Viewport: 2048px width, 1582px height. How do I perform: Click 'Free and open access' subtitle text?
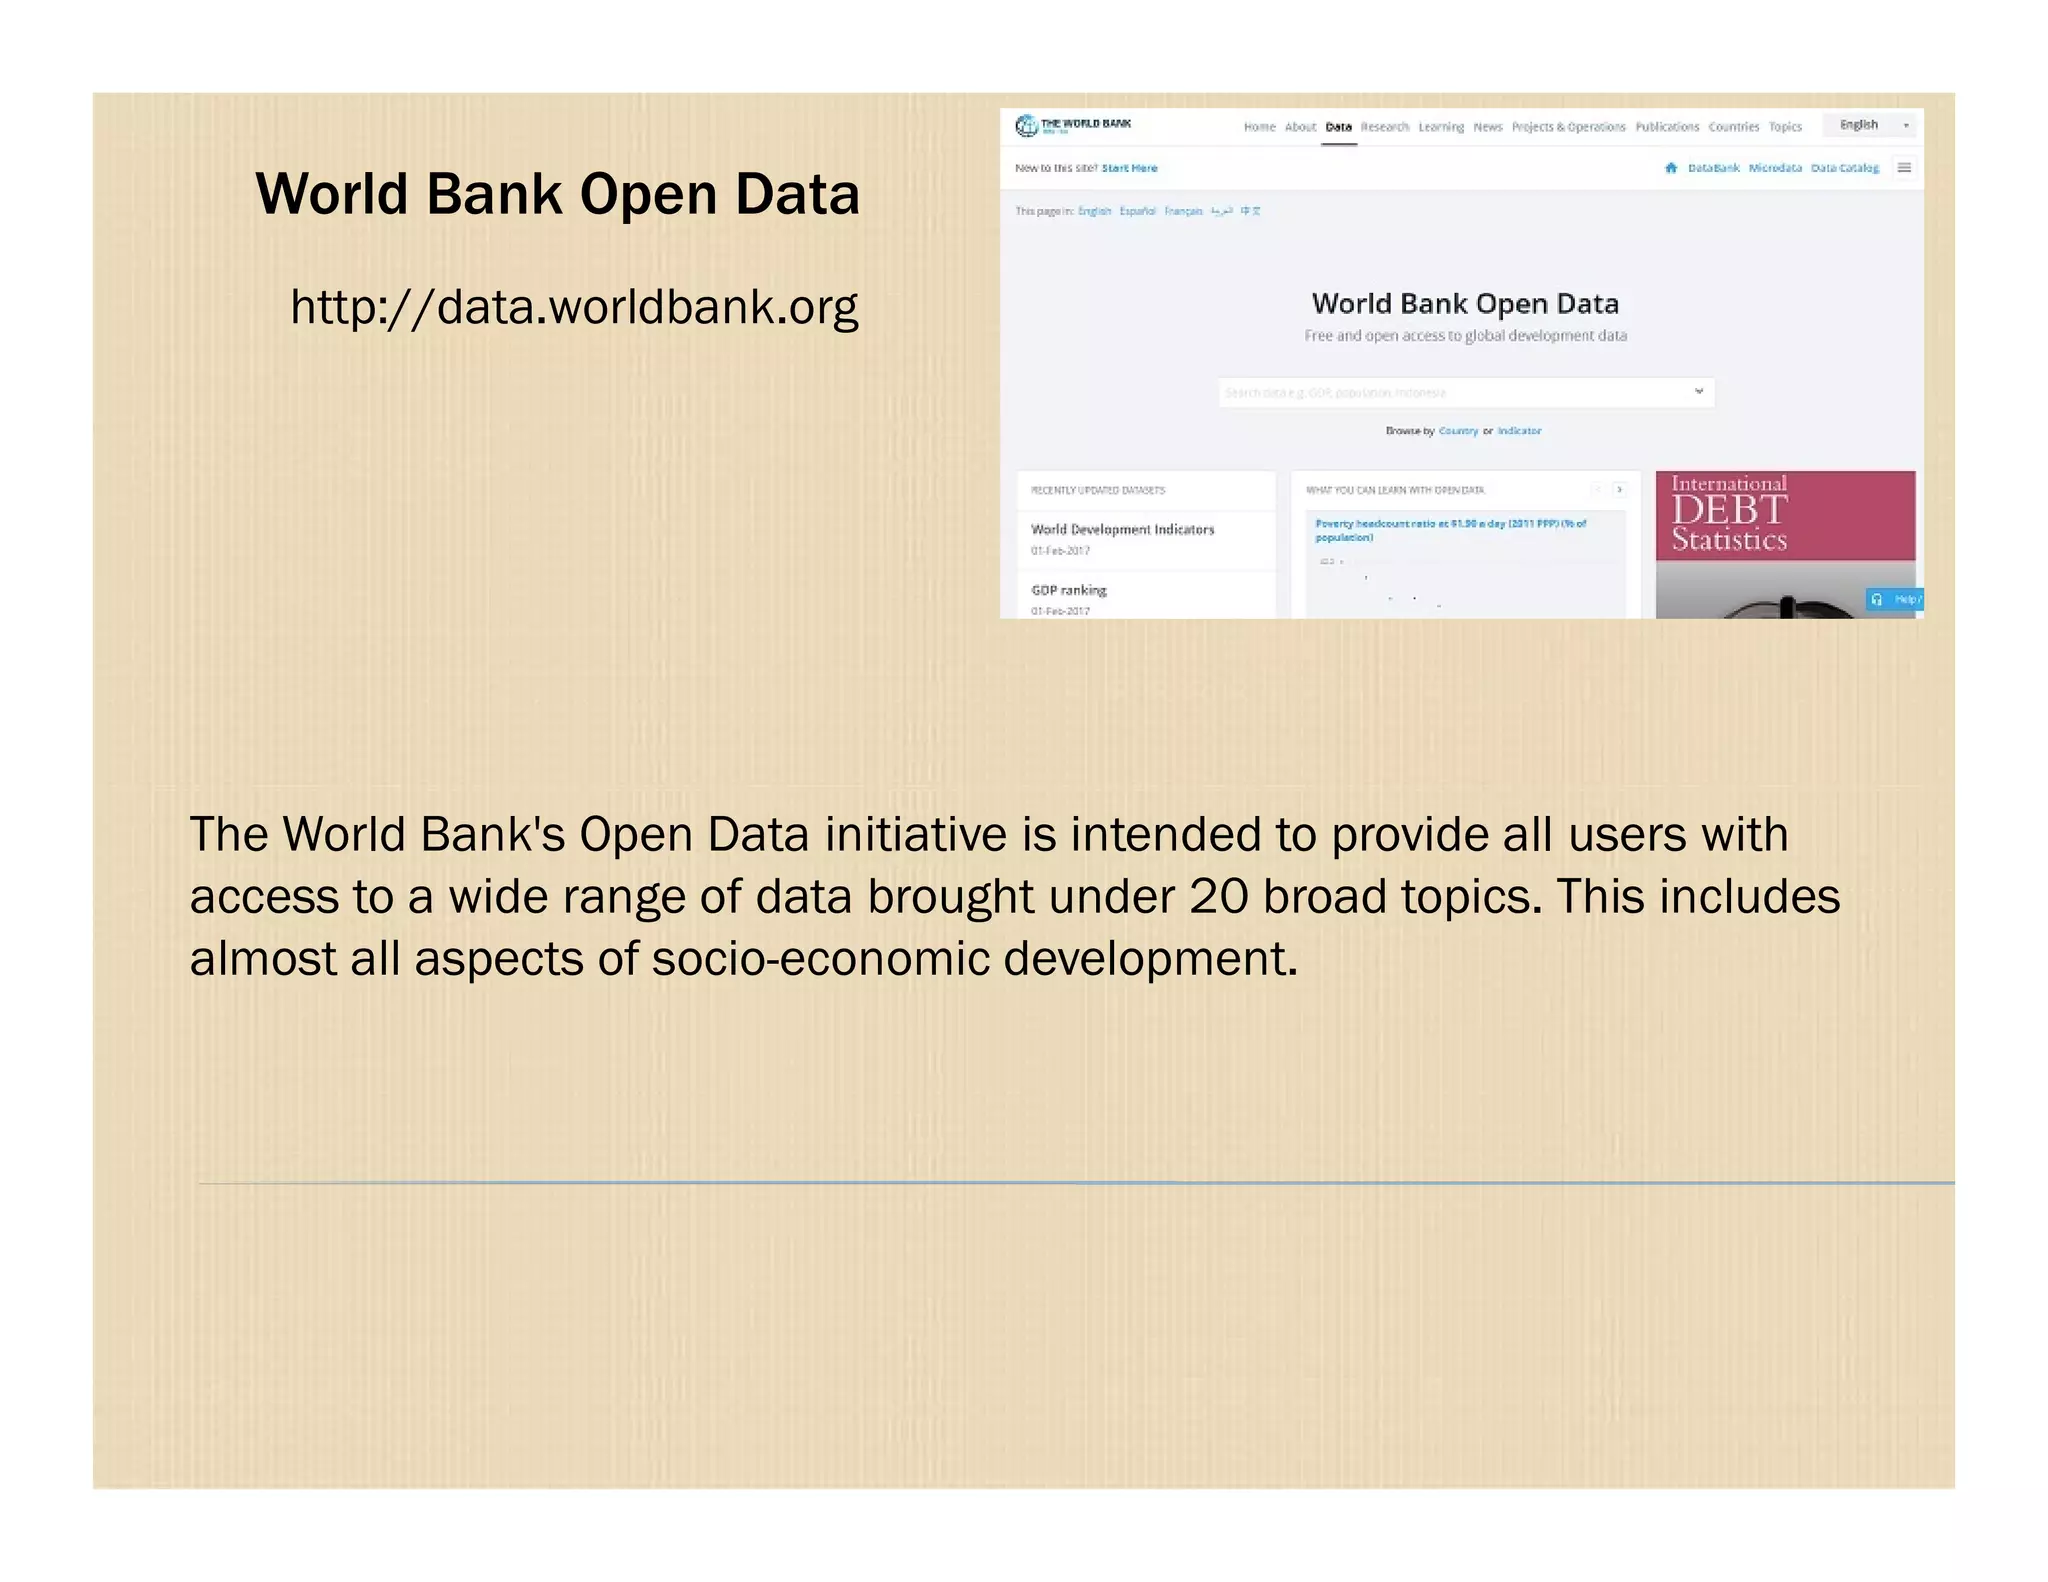(1465, 336)
